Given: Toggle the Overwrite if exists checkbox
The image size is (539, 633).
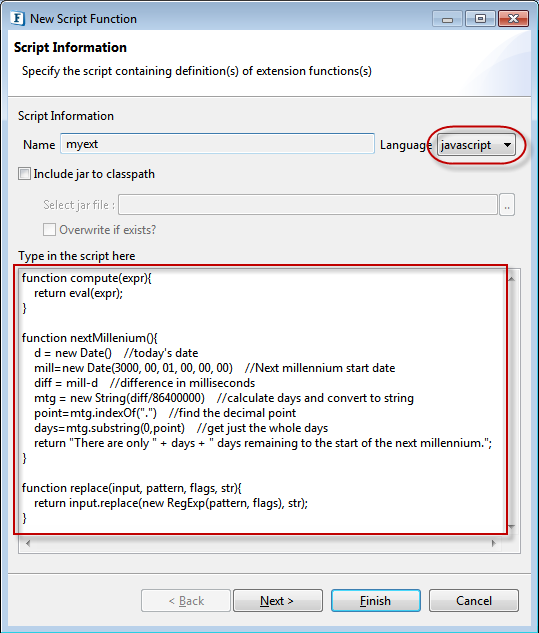Looking at the screenshot, I should coord(49,230).
